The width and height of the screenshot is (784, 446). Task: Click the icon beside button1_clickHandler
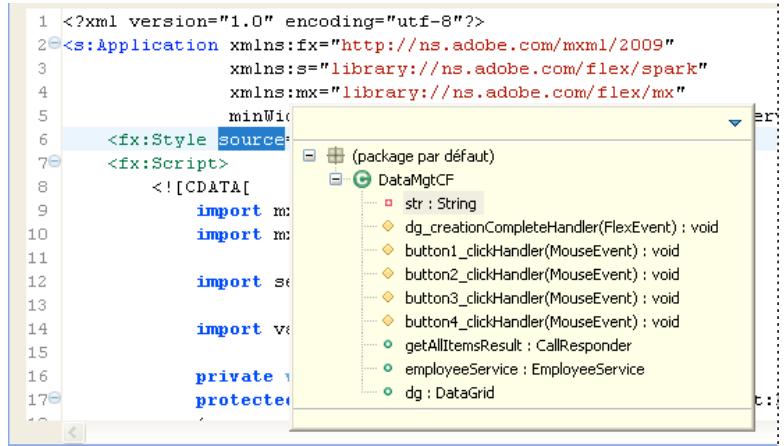388,250
